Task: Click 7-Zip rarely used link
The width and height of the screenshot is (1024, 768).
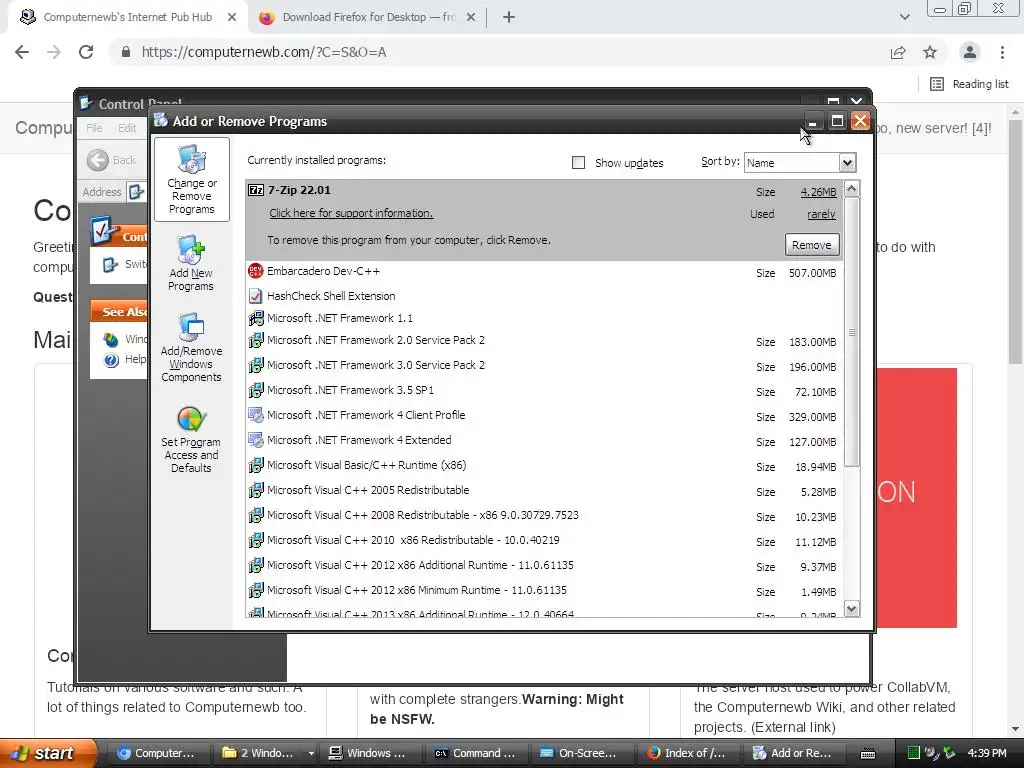Action: [x=821, y=214]
